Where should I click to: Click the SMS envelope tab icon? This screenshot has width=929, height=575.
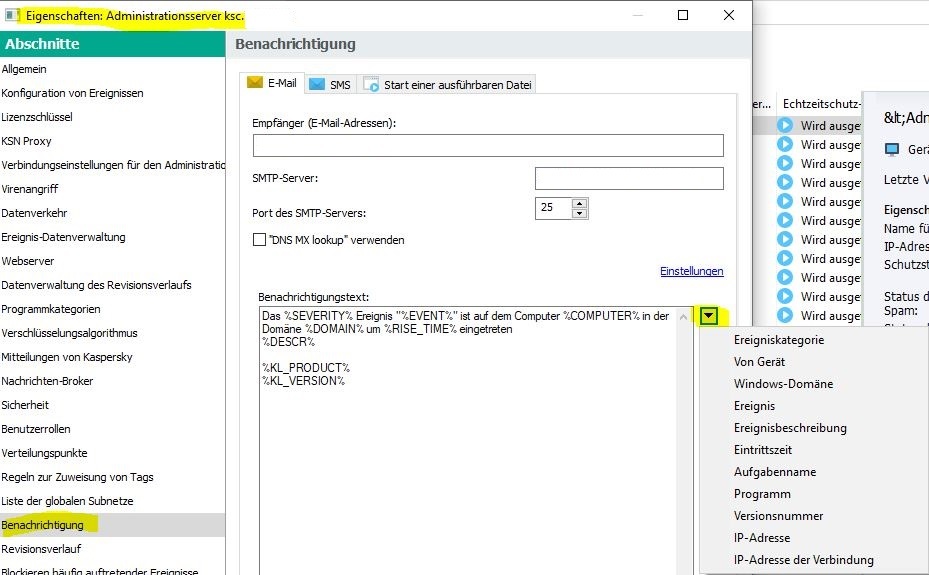coord(317,85)
